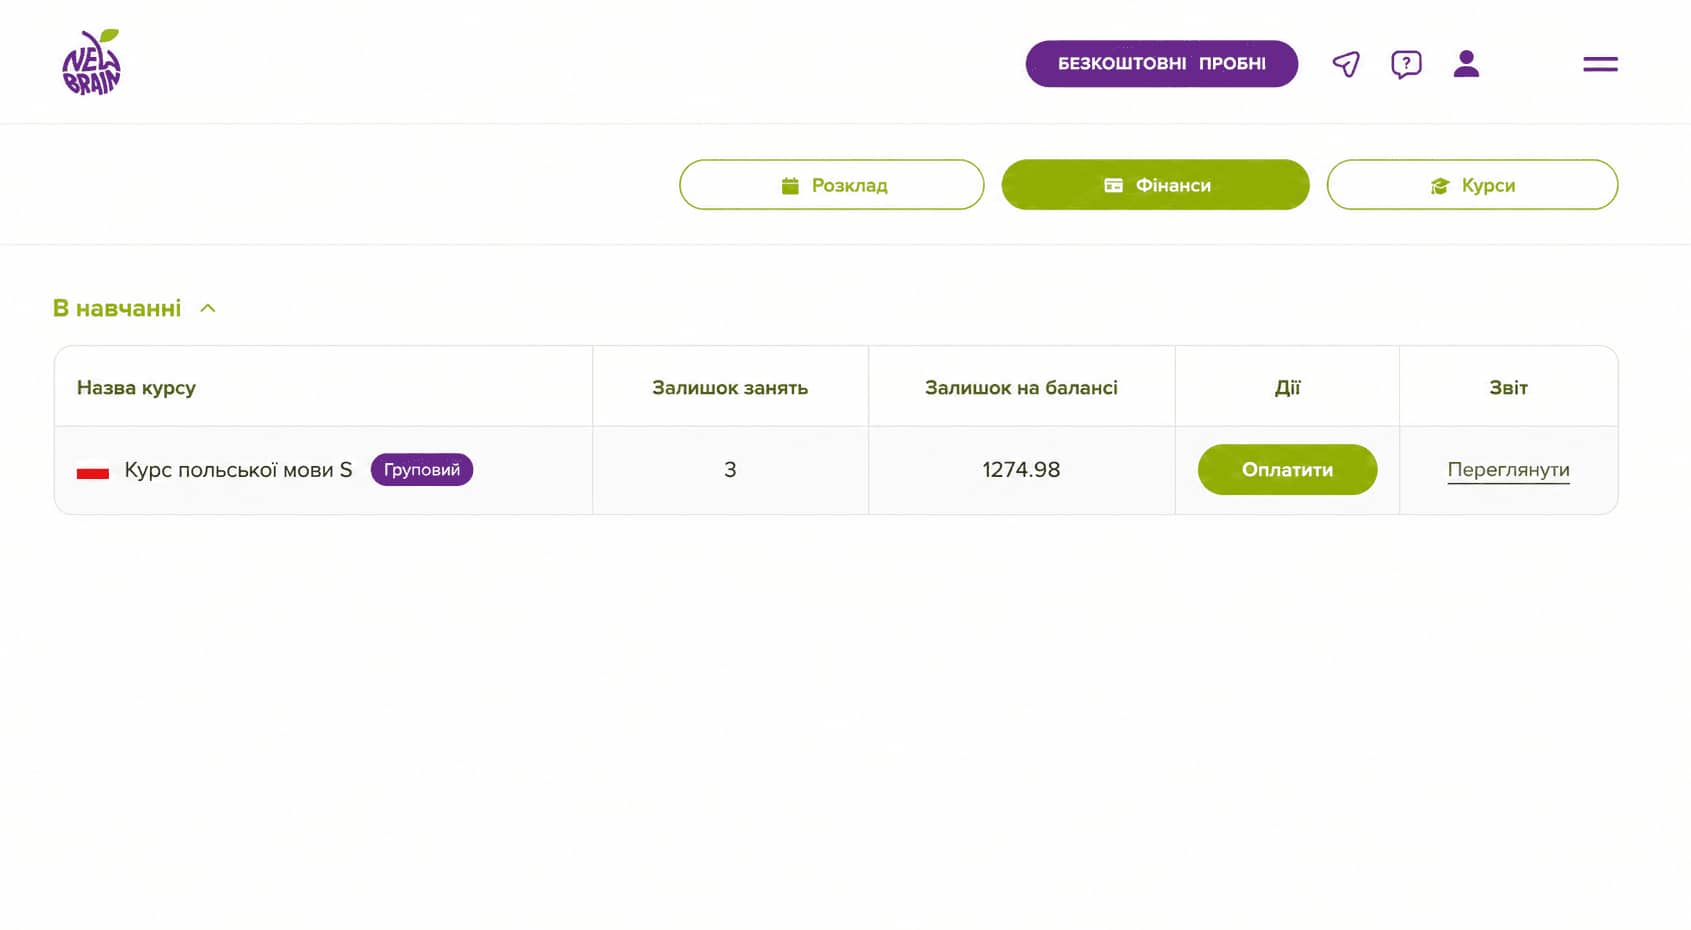The width and height of the screenshot is (1691, 930).
Task: Click the Груповий badge
Action: point(421,469)
